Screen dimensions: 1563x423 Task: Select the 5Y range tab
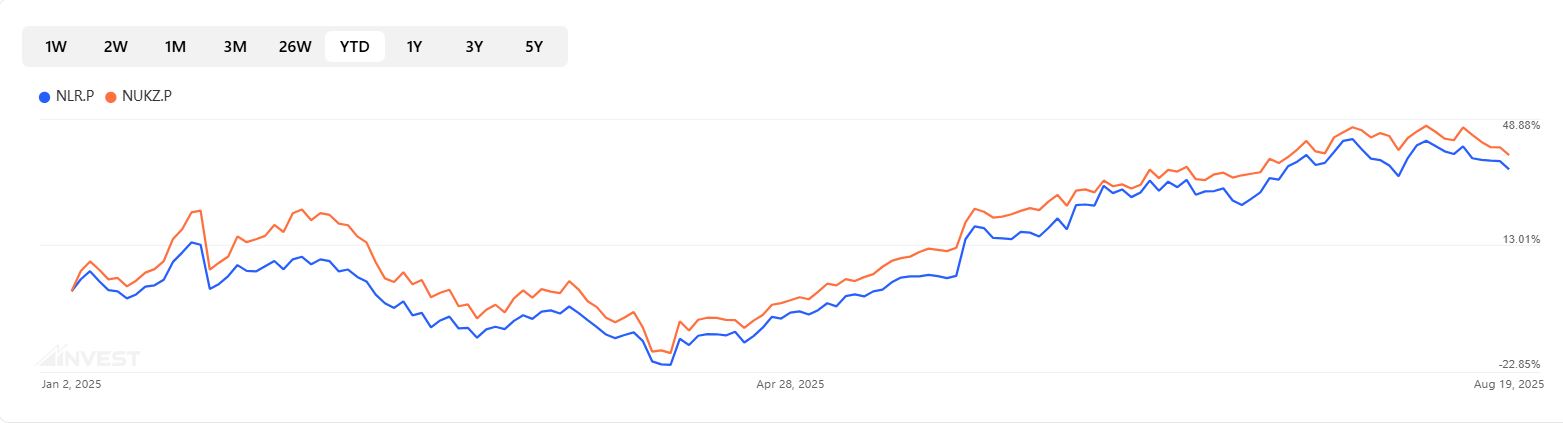(x=534, y=46)
